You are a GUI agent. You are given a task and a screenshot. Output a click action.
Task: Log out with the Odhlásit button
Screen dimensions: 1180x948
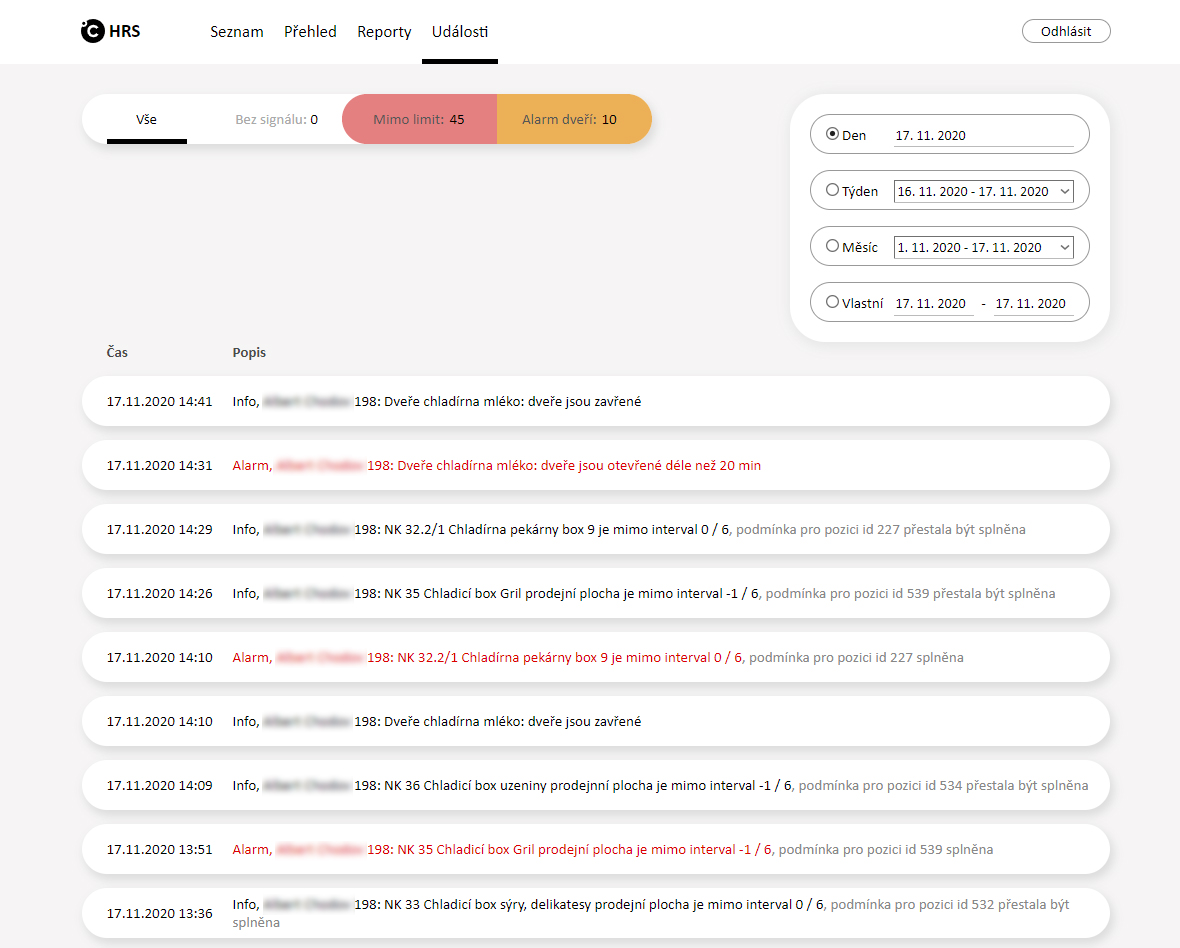(1066, 31)
